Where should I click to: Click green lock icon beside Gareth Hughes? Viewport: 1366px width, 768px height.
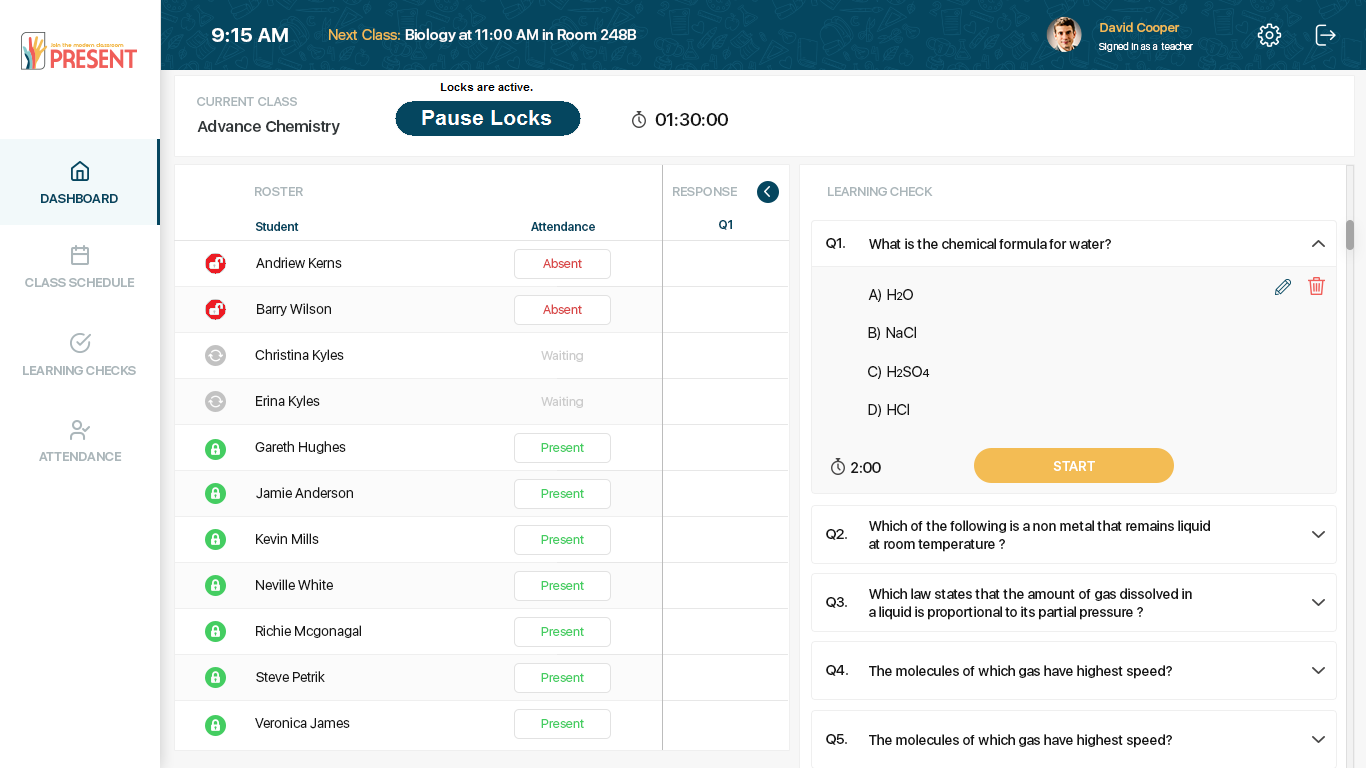(215, 448)
